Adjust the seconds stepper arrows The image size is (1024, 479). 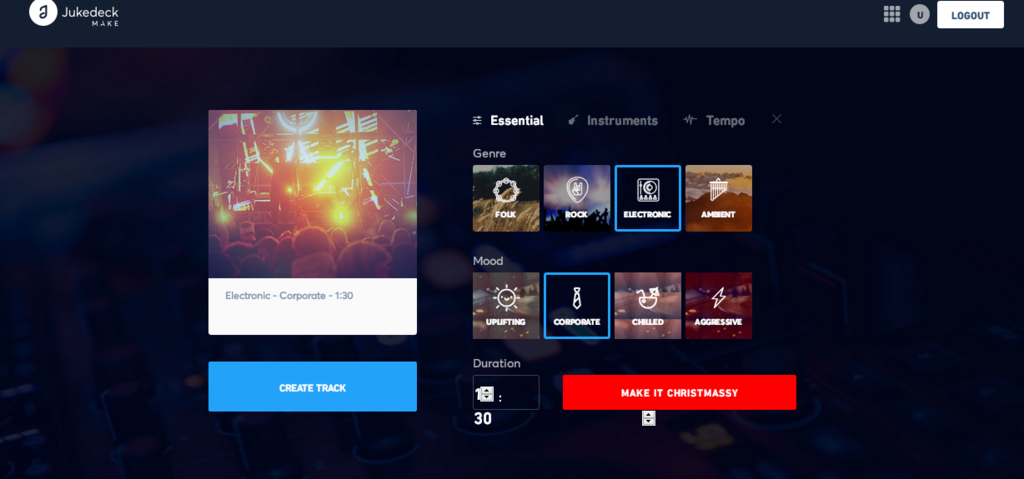(648, 418)
